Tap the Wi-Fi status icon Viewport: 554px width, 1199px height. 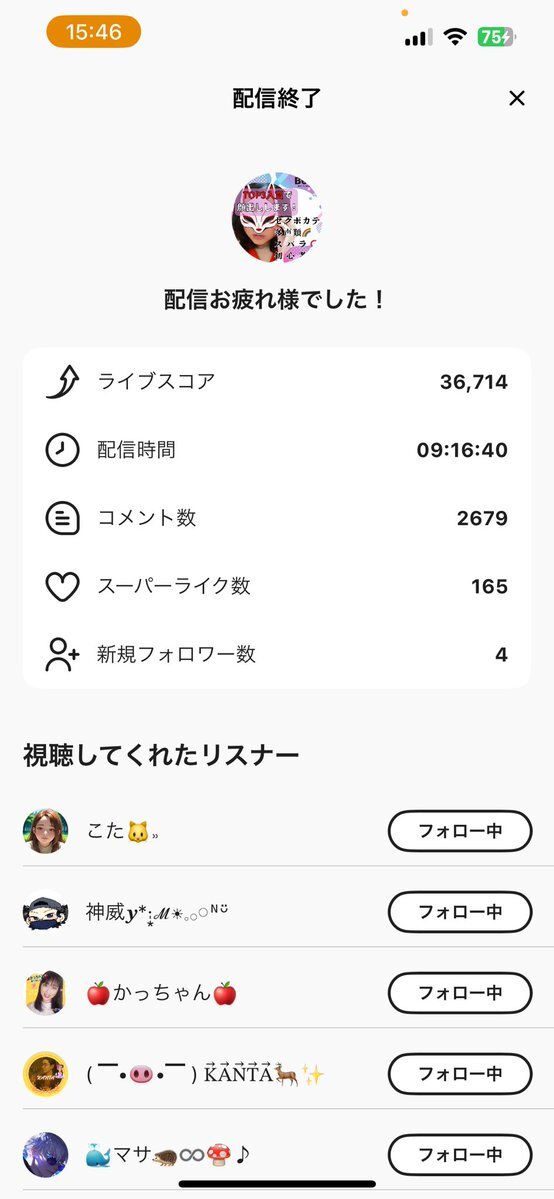click(456, 37)
